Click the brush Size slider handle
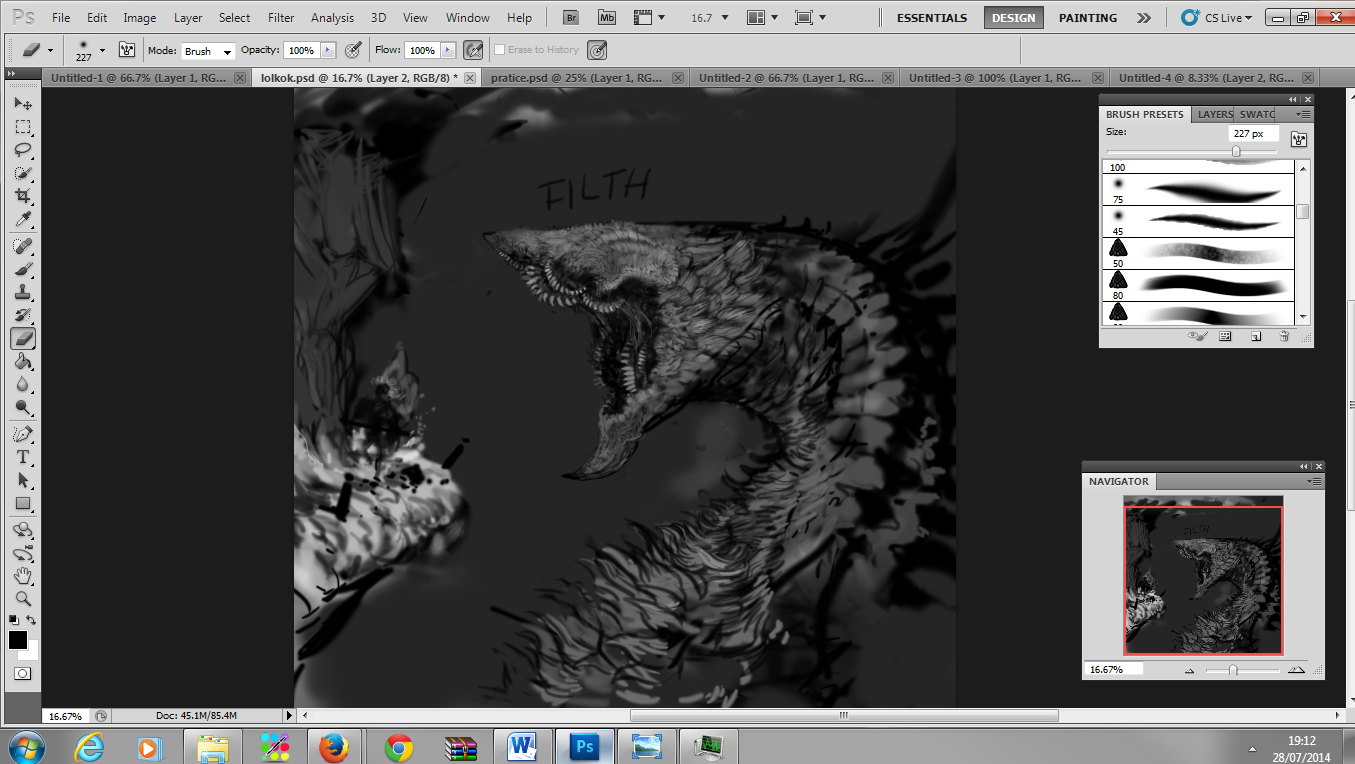 pos(1236,151)
